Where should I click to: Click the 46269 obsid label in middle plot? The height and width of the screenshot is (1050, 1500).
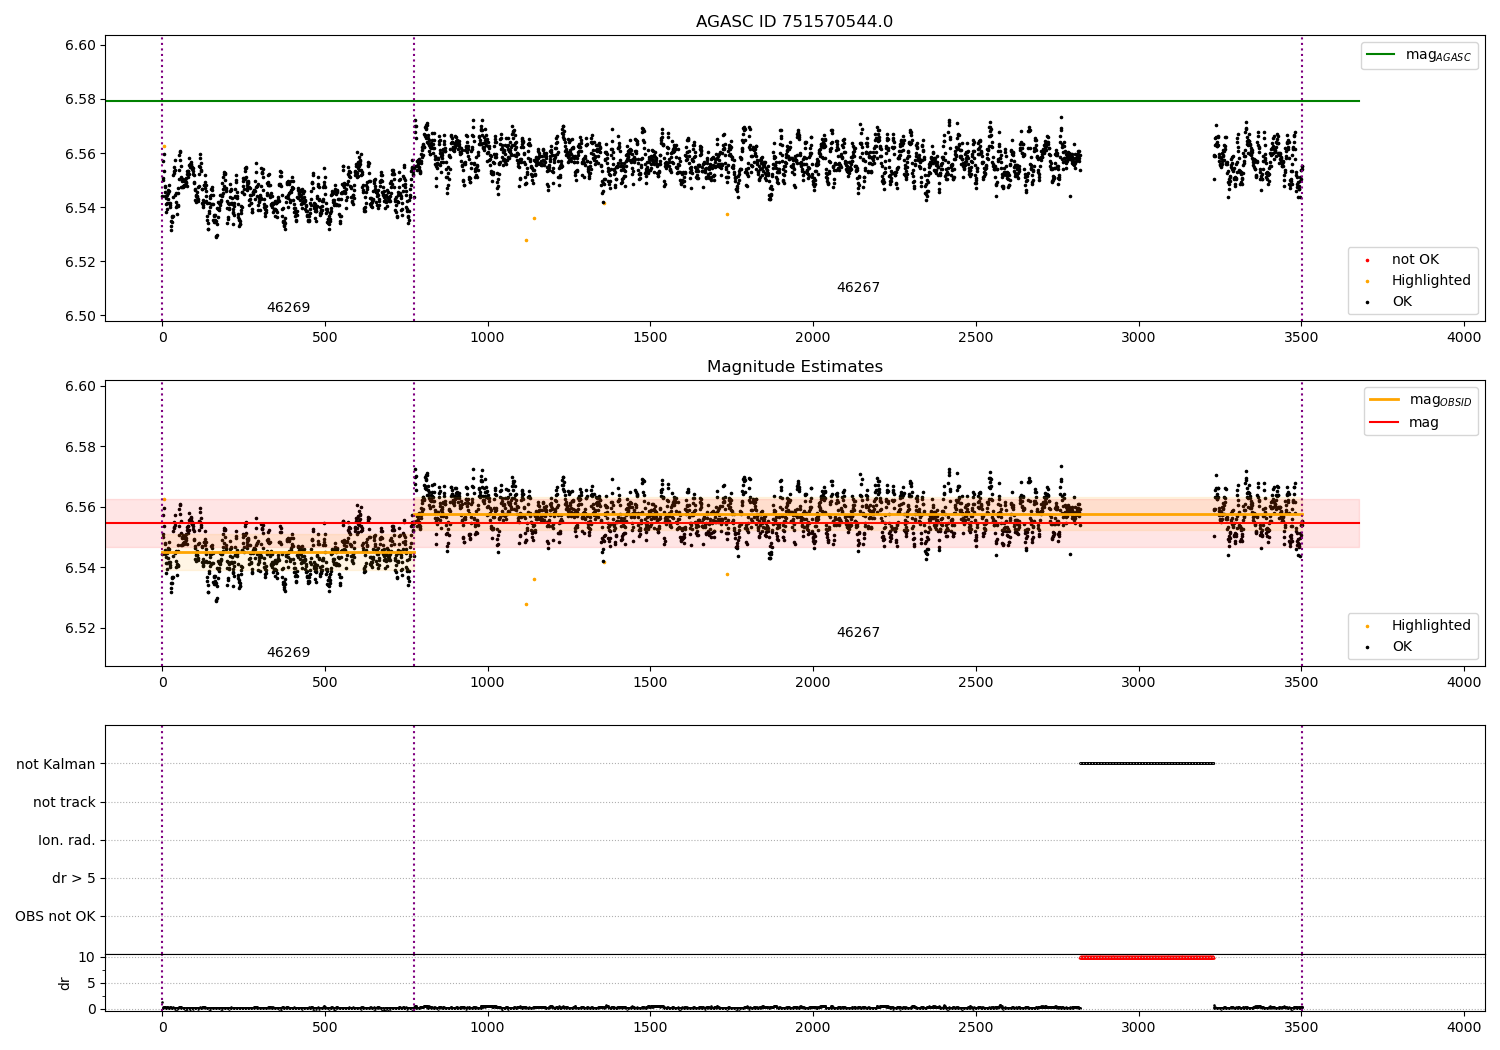click(x=288, y=653)
